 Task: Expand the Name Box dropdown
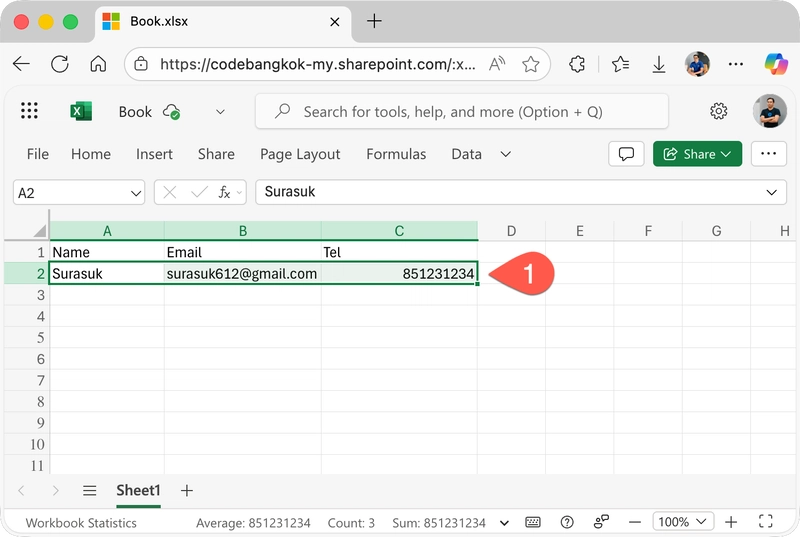tap(136, 192)
